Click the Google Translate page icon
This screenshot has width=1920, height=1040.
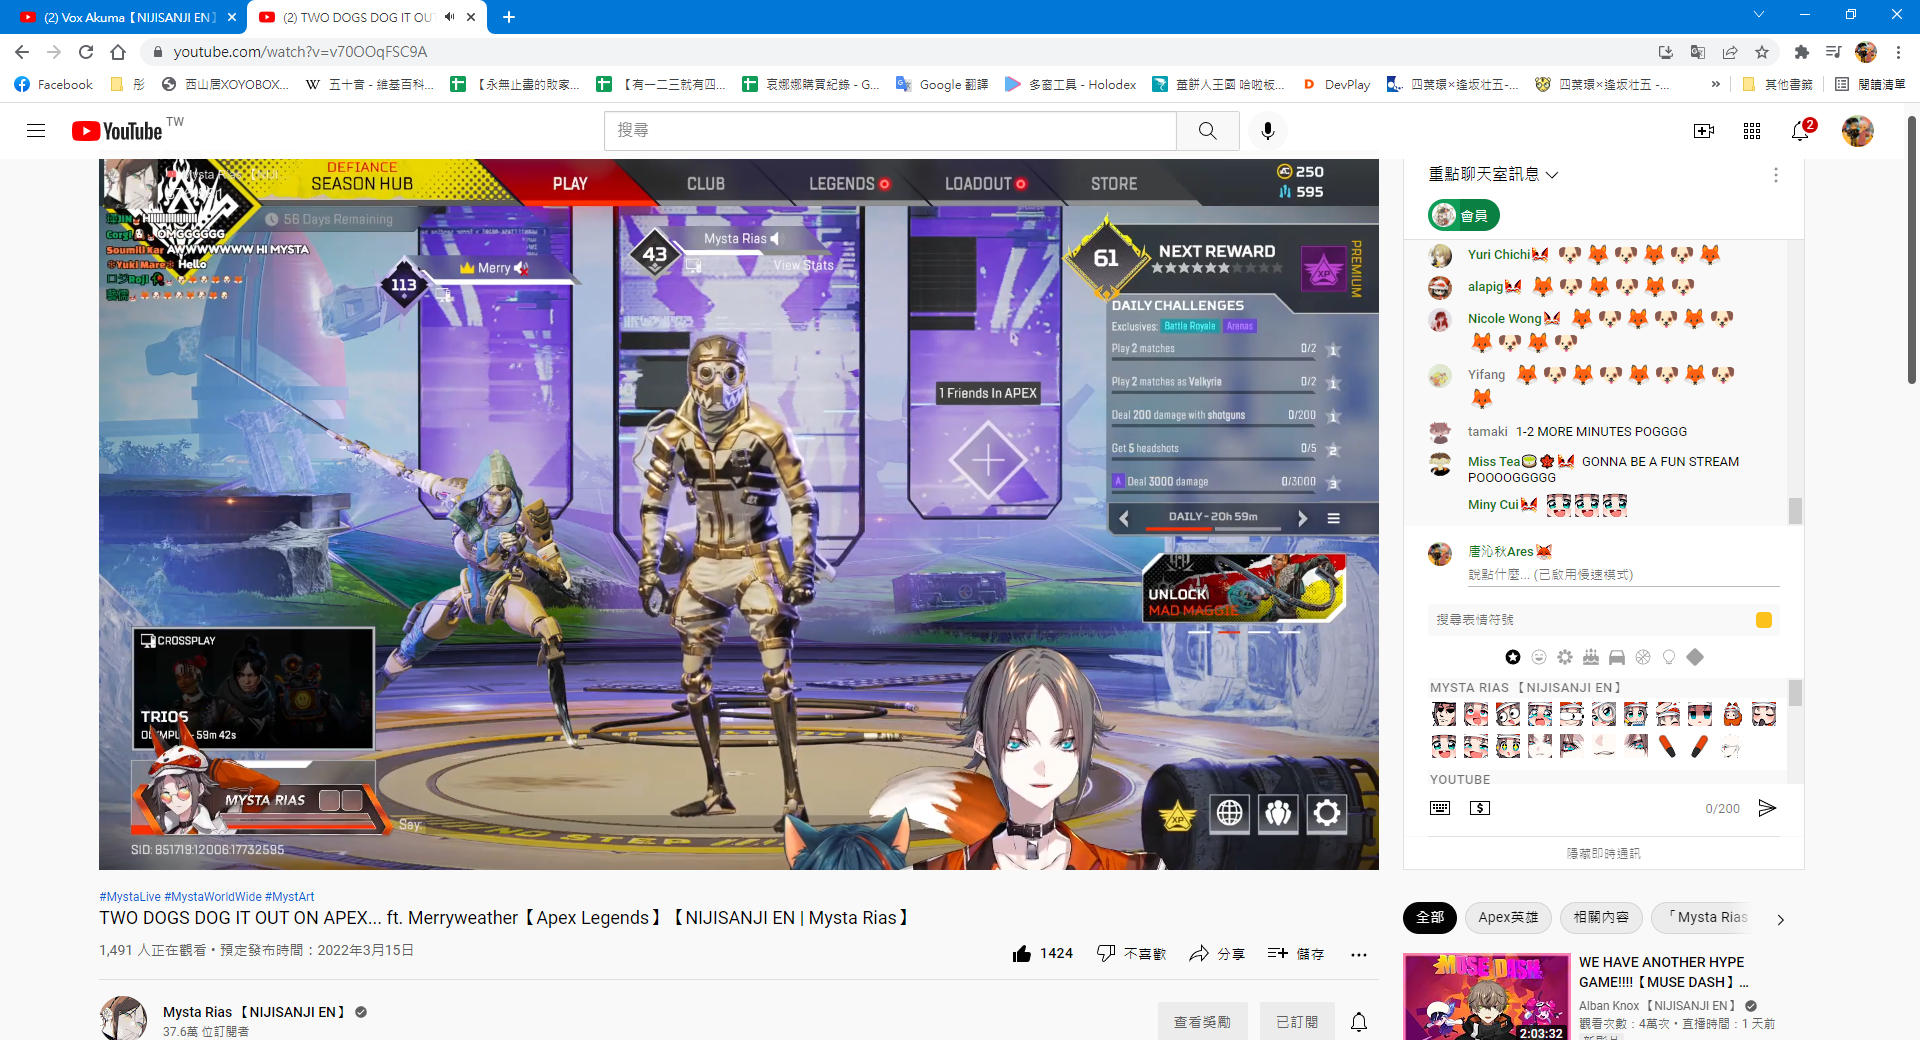[x=1698, y=52]
